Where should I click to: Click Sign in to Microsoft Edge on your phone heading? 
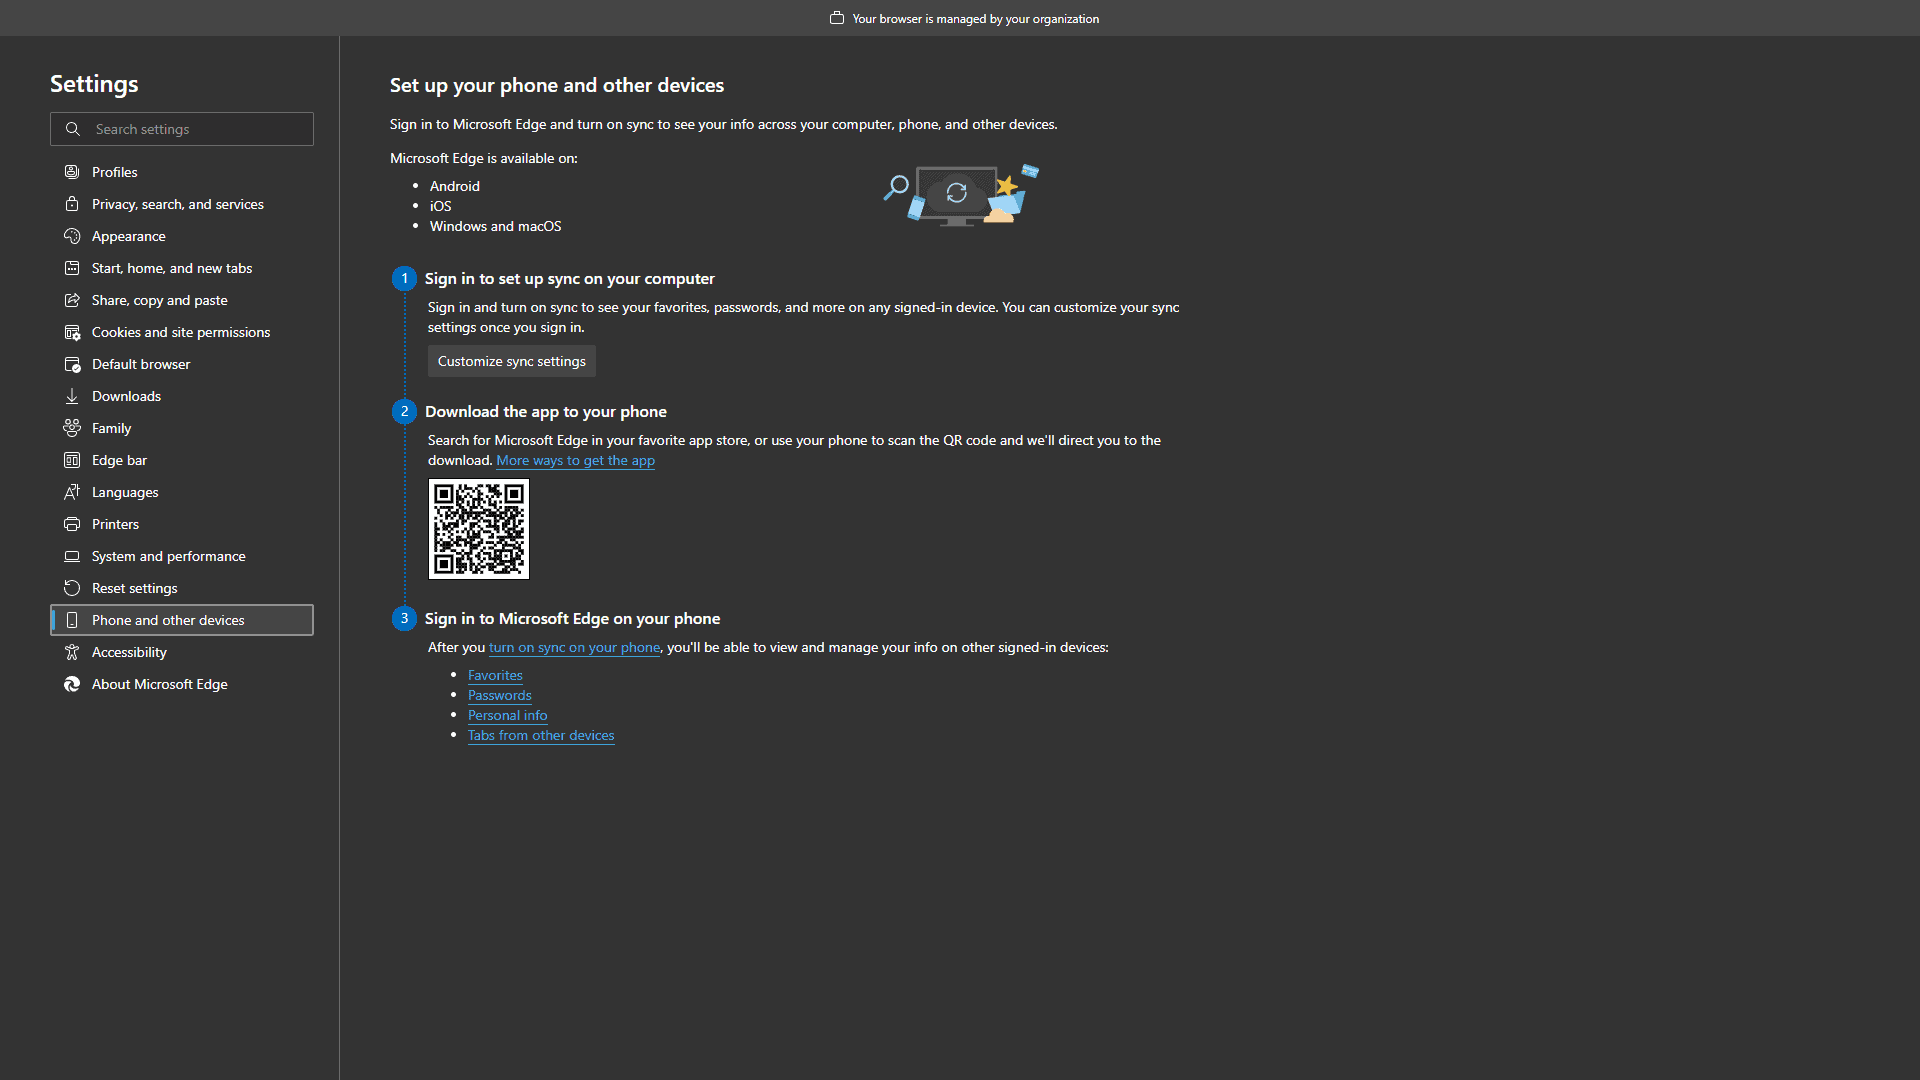point(572,618)
